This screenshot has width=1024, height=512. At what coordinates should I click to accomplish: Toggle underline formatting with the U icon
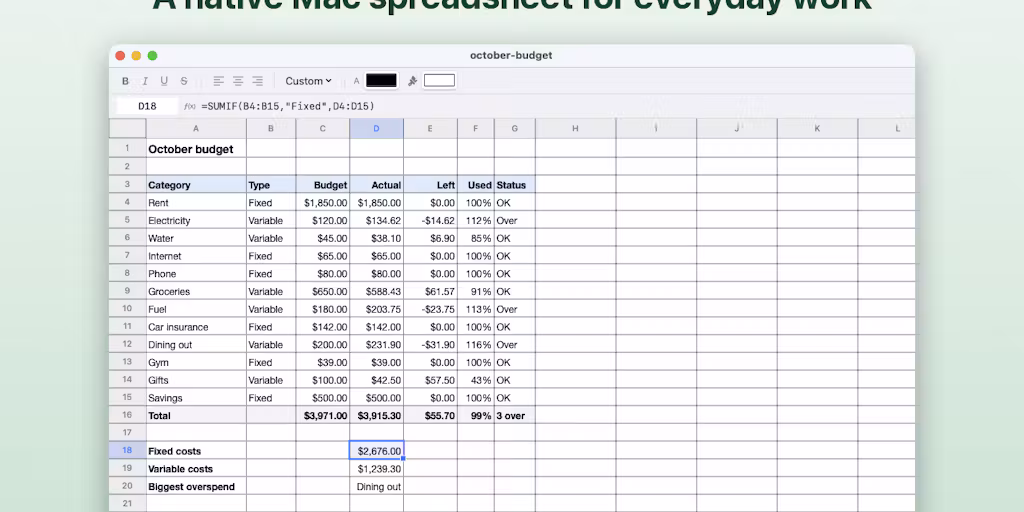[164, 81]
